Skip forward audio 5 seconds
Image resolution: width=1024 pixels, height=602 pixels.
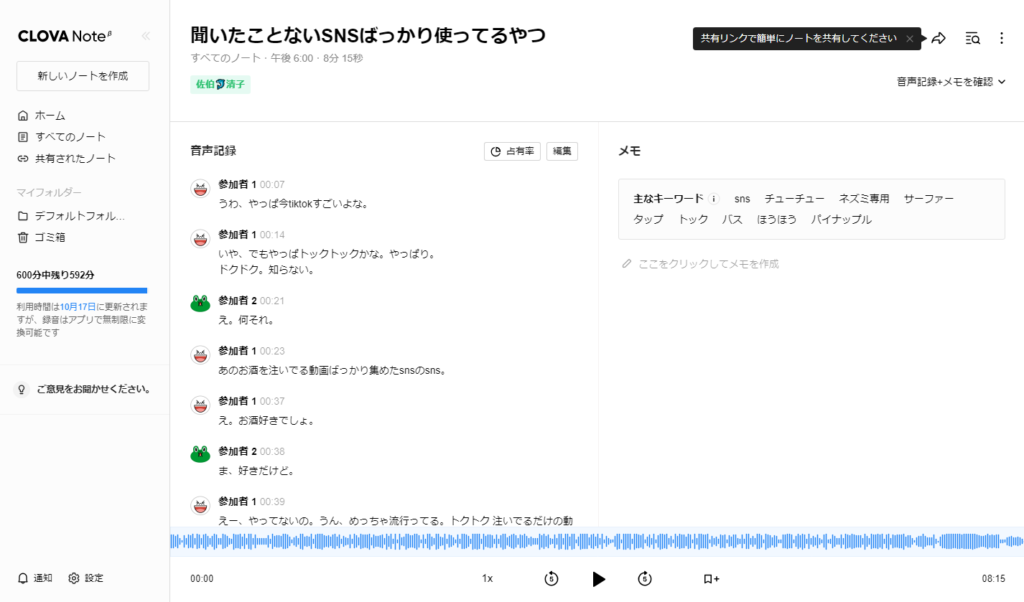pyautogui.click(x=645, y=578)
